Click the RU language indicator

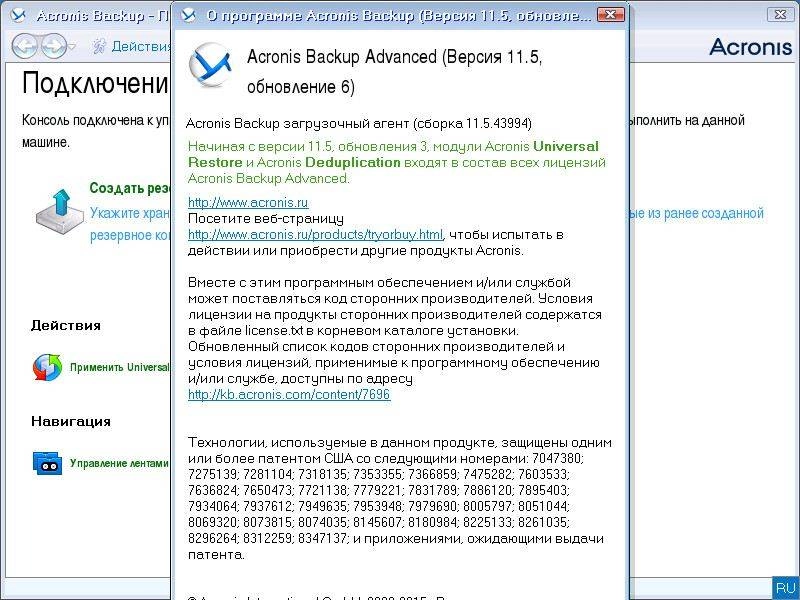786,588
